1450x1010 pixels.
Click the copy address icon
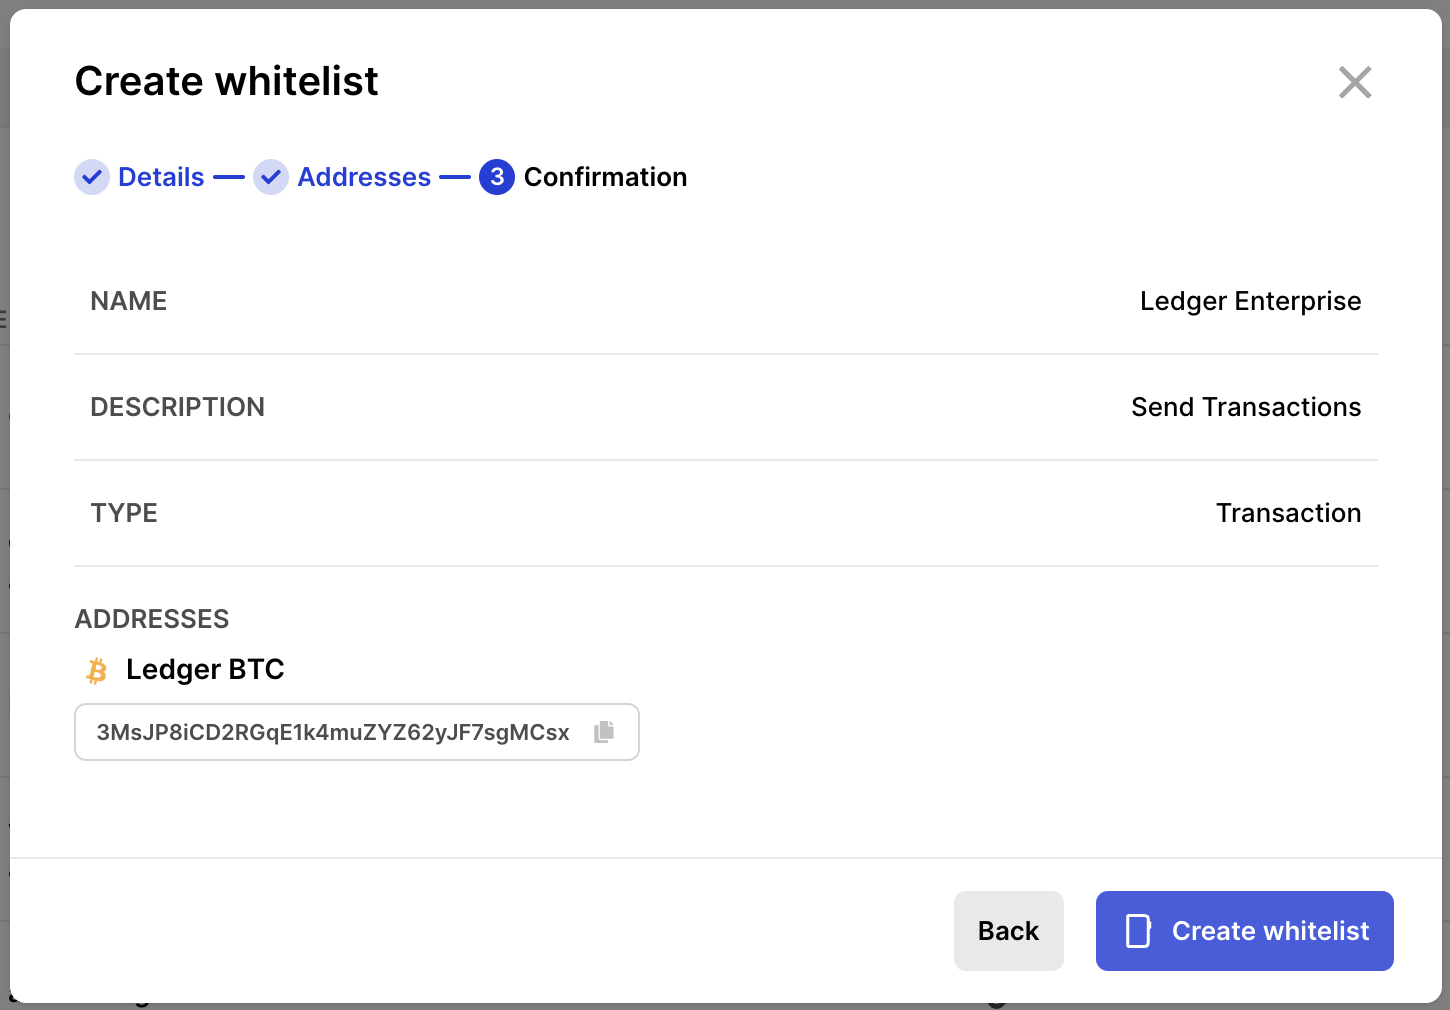(x=604, y=732)
